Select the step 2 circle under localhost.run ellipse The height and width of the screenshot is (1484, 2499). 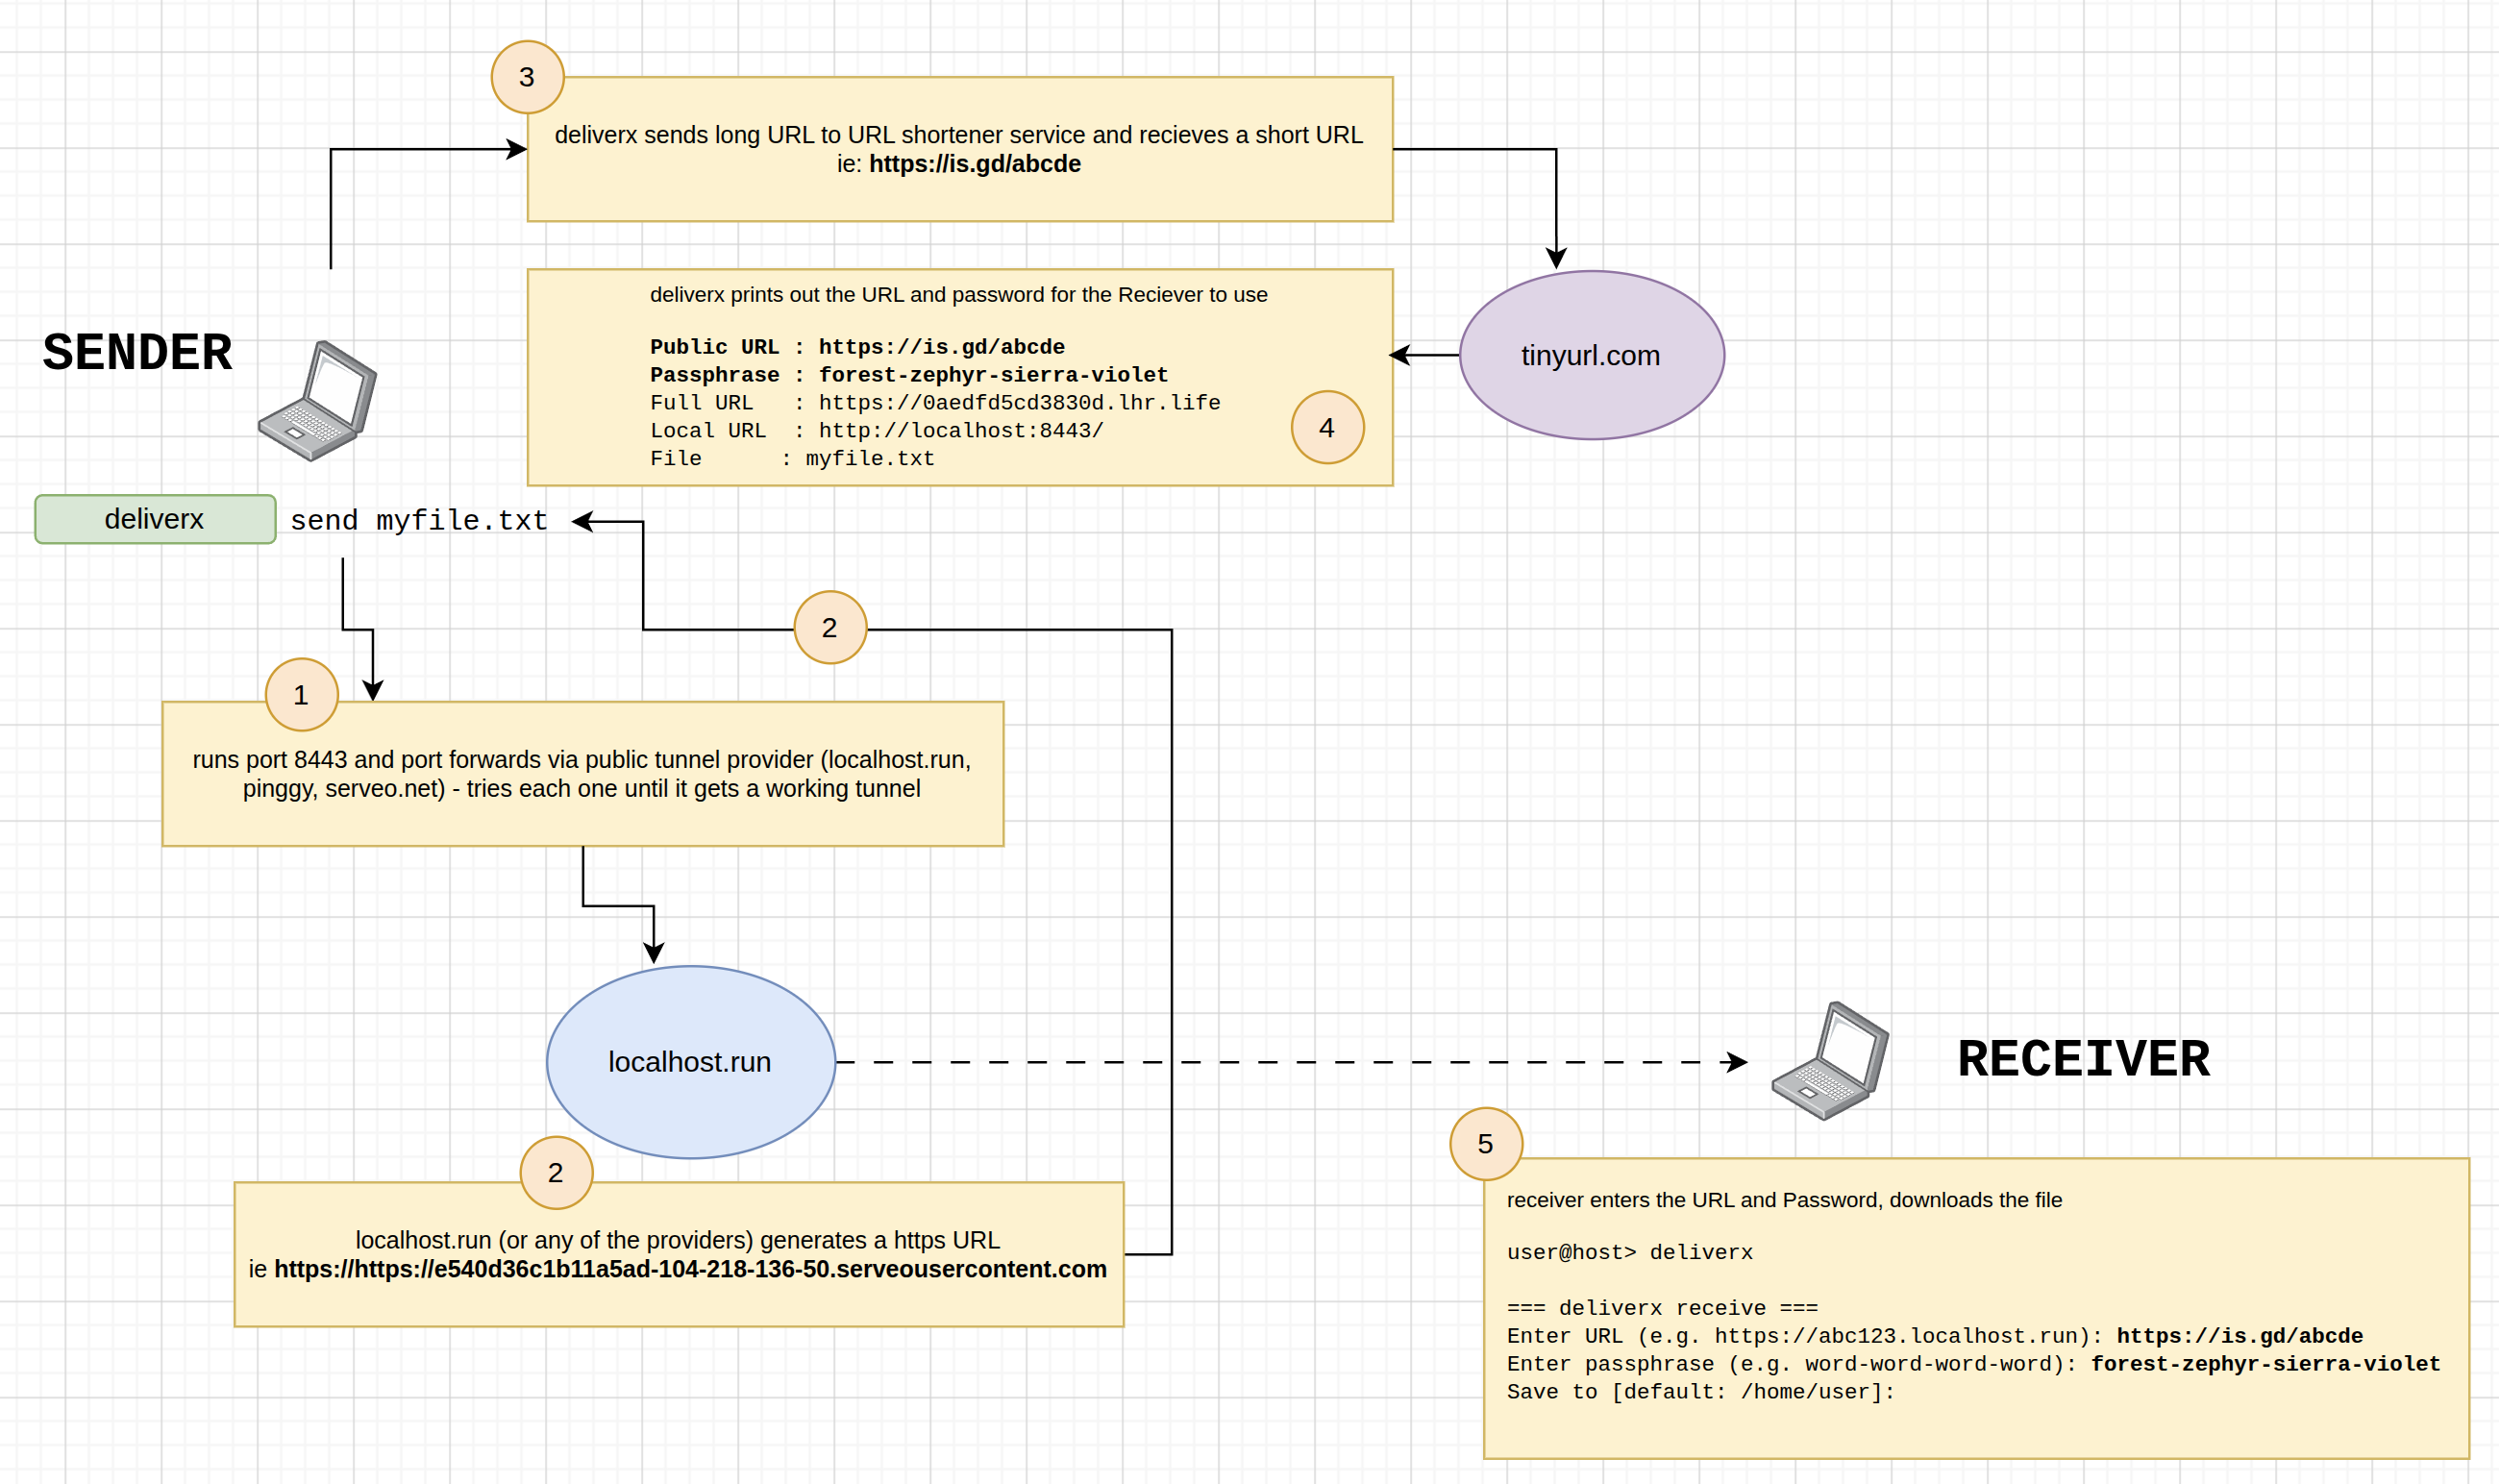[x=557, y=1173]
